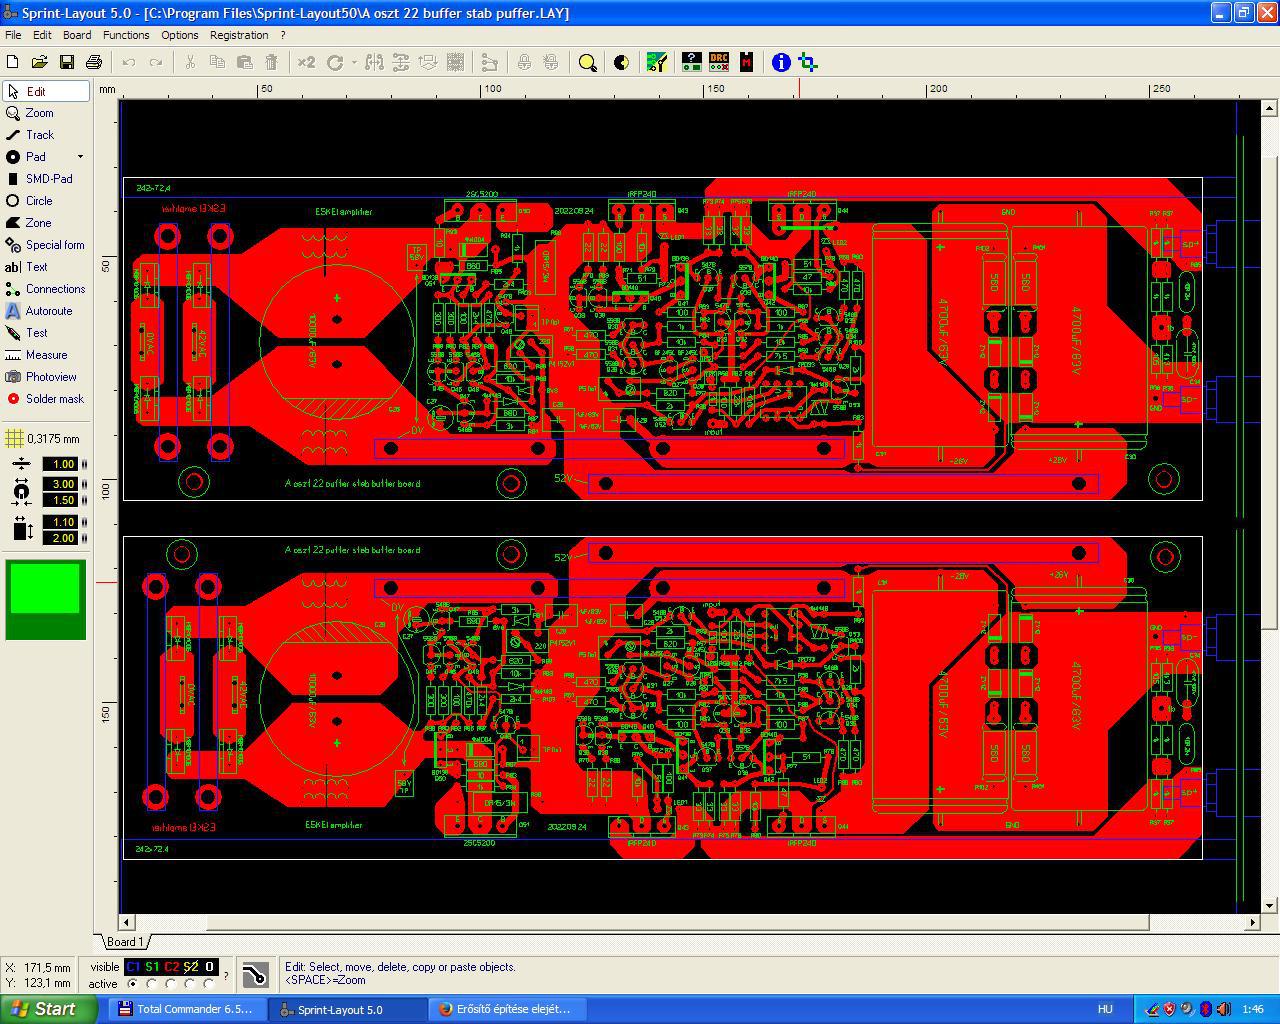This screenshot has width=1280, height=1024.
Task: Click the pad outer diameter 3.00 field
Action: pyautogui.click(x=60, y=484)
